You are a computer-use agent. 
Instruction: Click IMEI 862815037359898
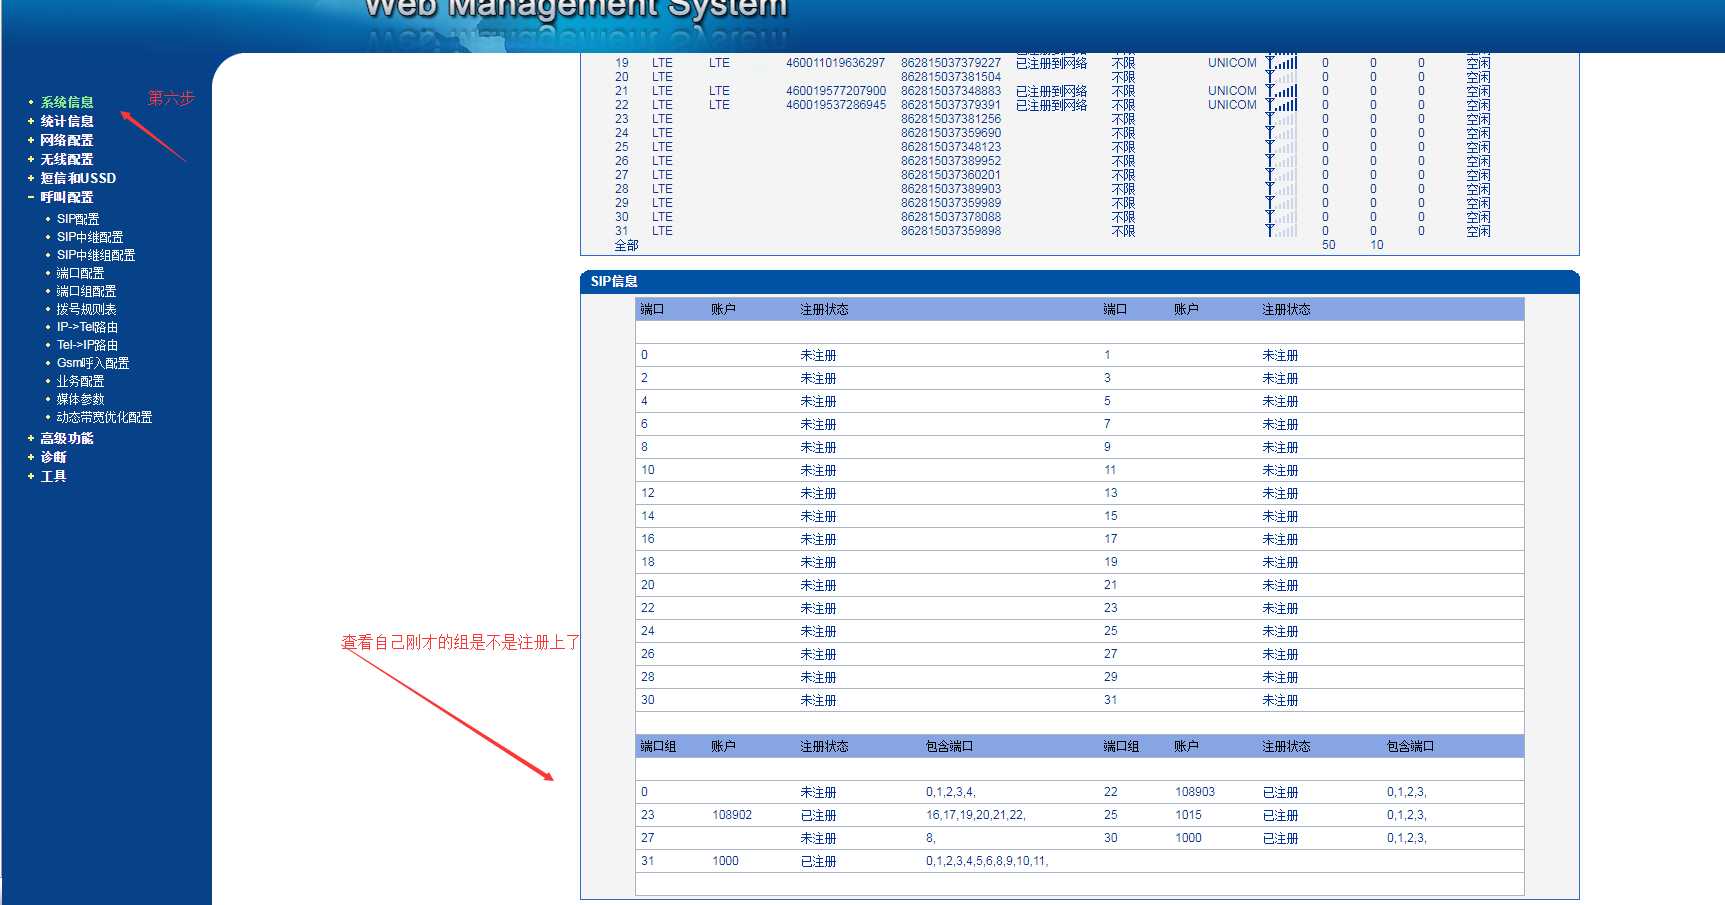[x=950, y=231]
